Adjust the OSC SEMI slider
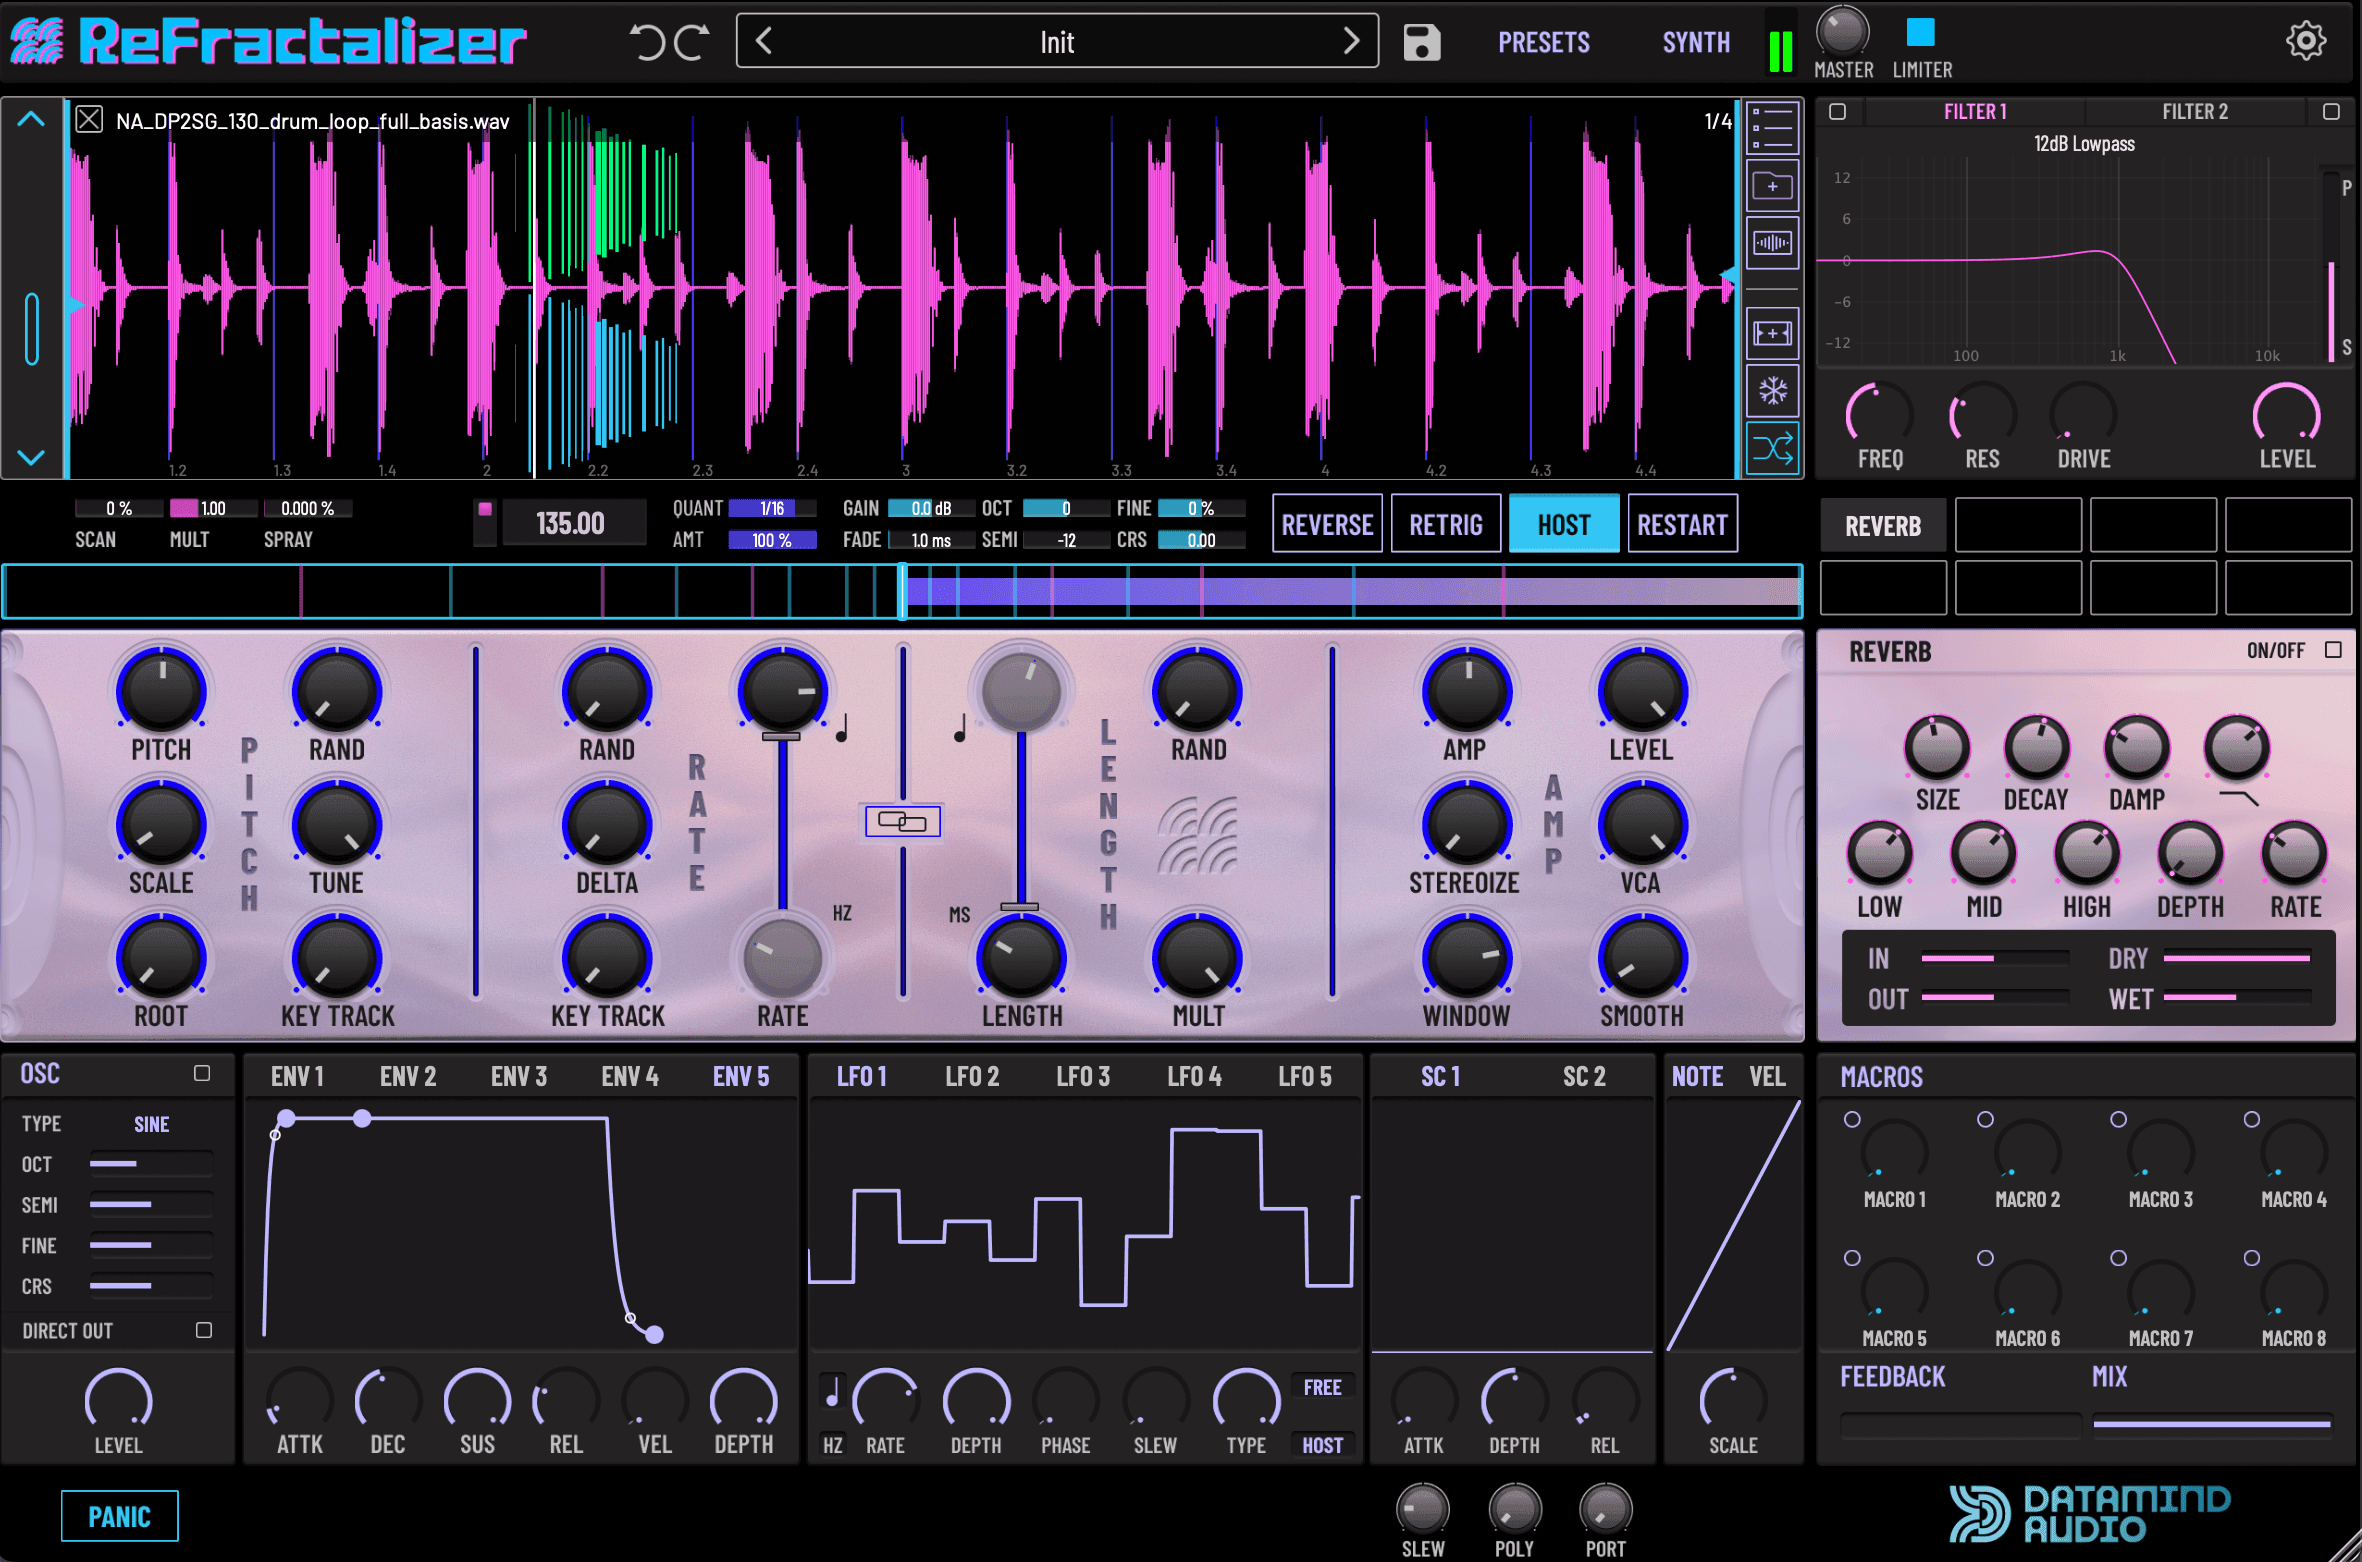Image resolution: width=2362 pixels, height=1562 pixels. coord(150,1204)
